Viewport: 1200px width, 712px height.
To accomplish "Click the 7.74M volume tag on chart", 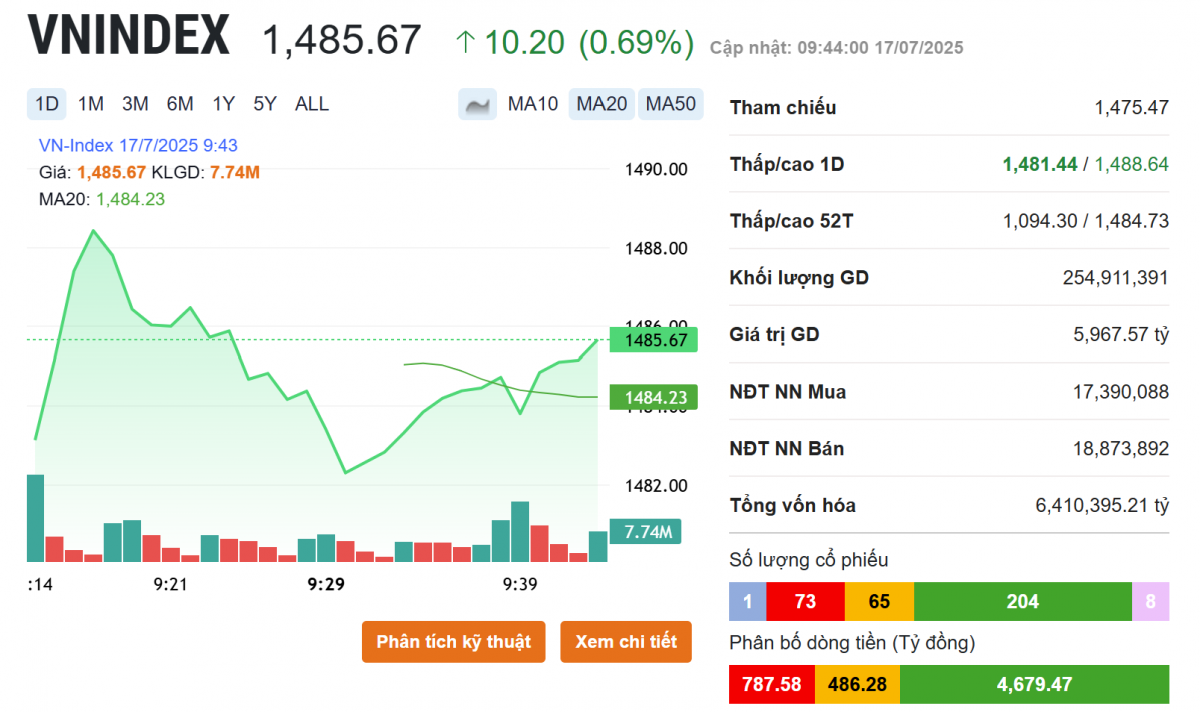I will pyautogui.click(x=645, y=532).
